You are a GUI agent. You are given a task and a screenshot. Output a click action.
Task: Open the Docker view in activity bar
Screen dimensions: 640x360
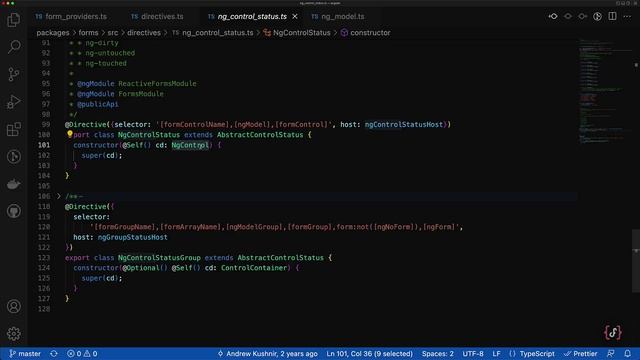13,184
